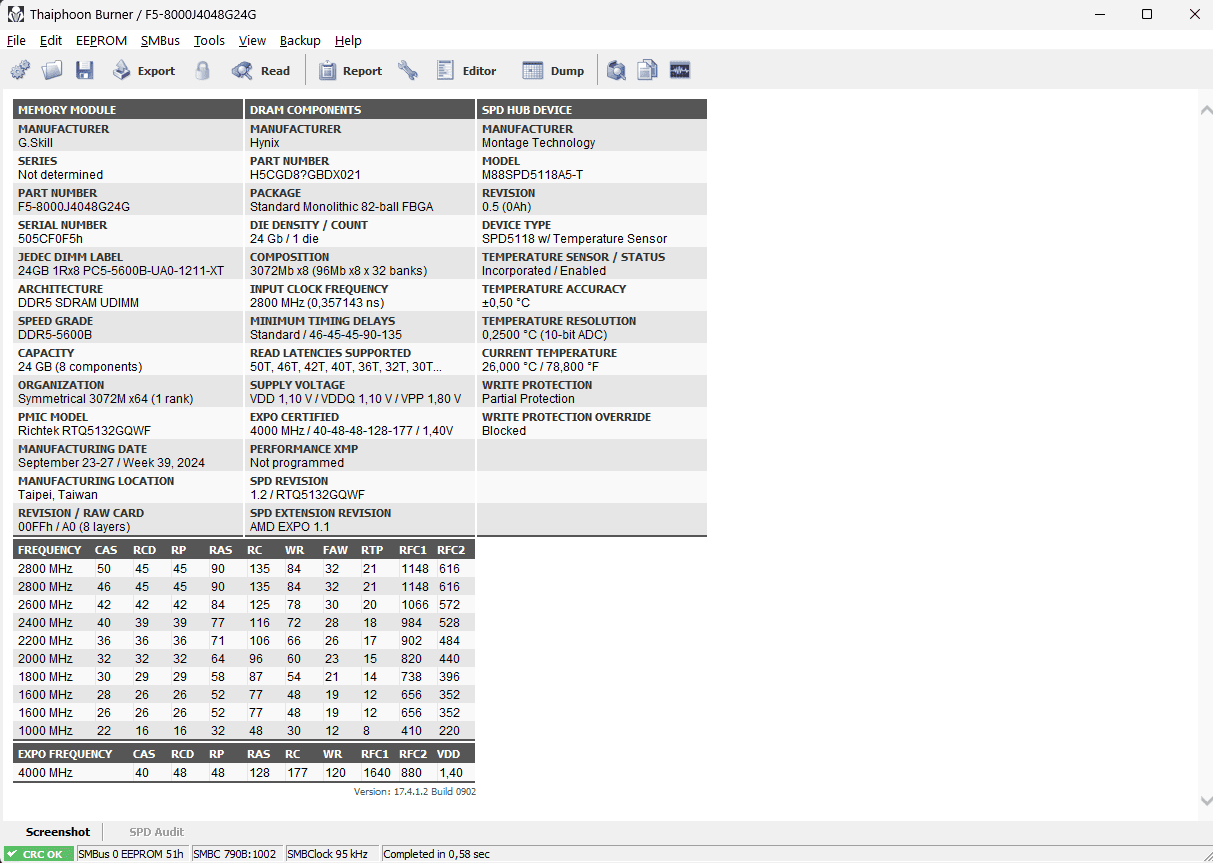Click the Completed in 0,58 sec status text

pyautogui.click(x=437, y=854)
